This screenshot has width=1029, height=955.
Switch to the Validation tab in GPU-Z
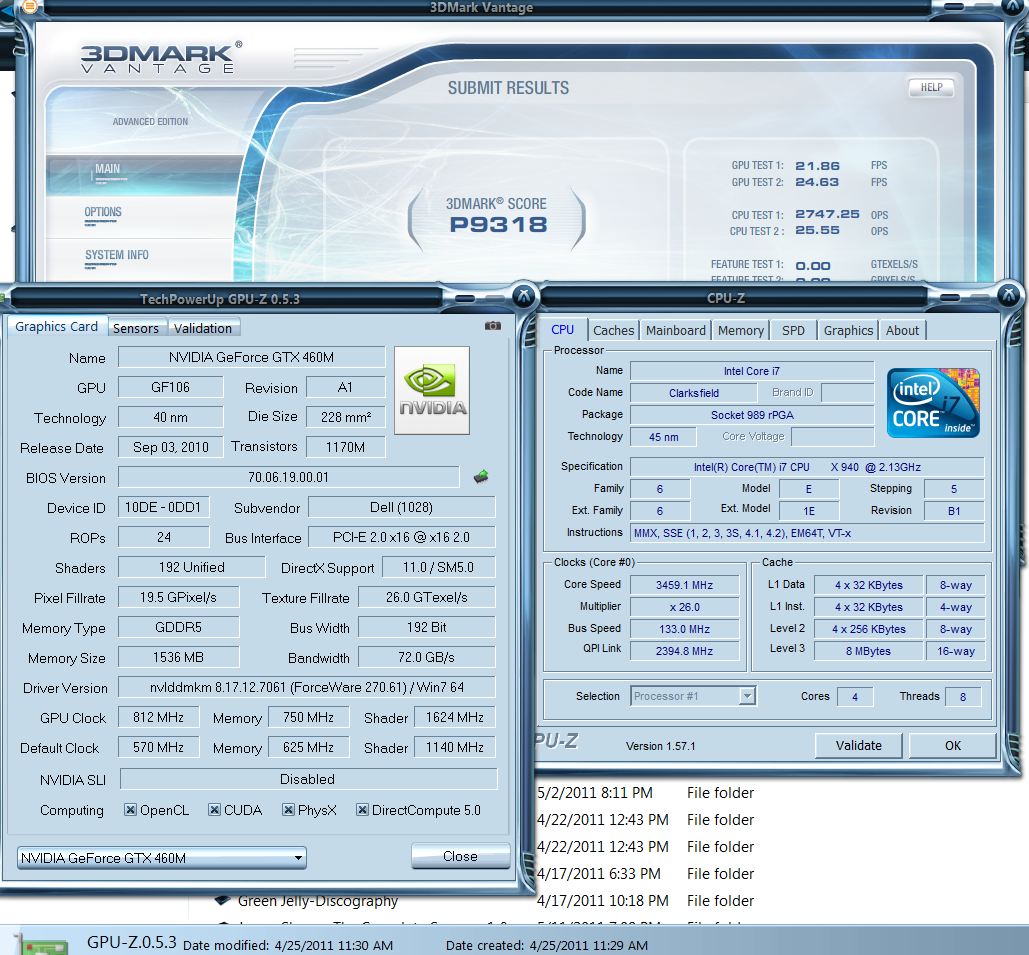203,328
